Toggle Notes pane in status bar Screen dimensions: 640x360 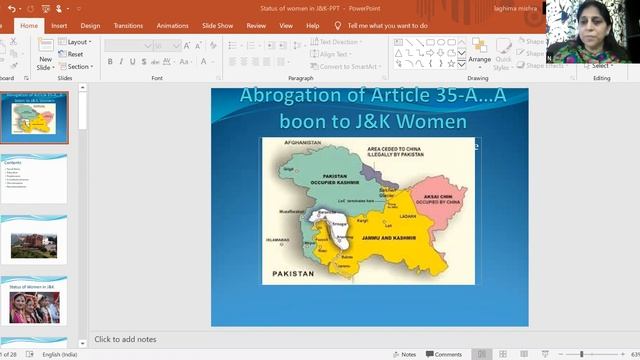(x=404, y=354)
